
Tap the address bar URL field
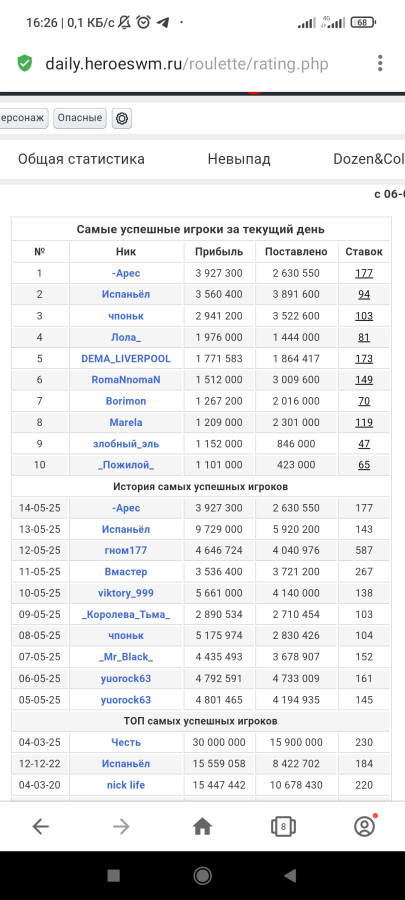[x=187, y=63]
